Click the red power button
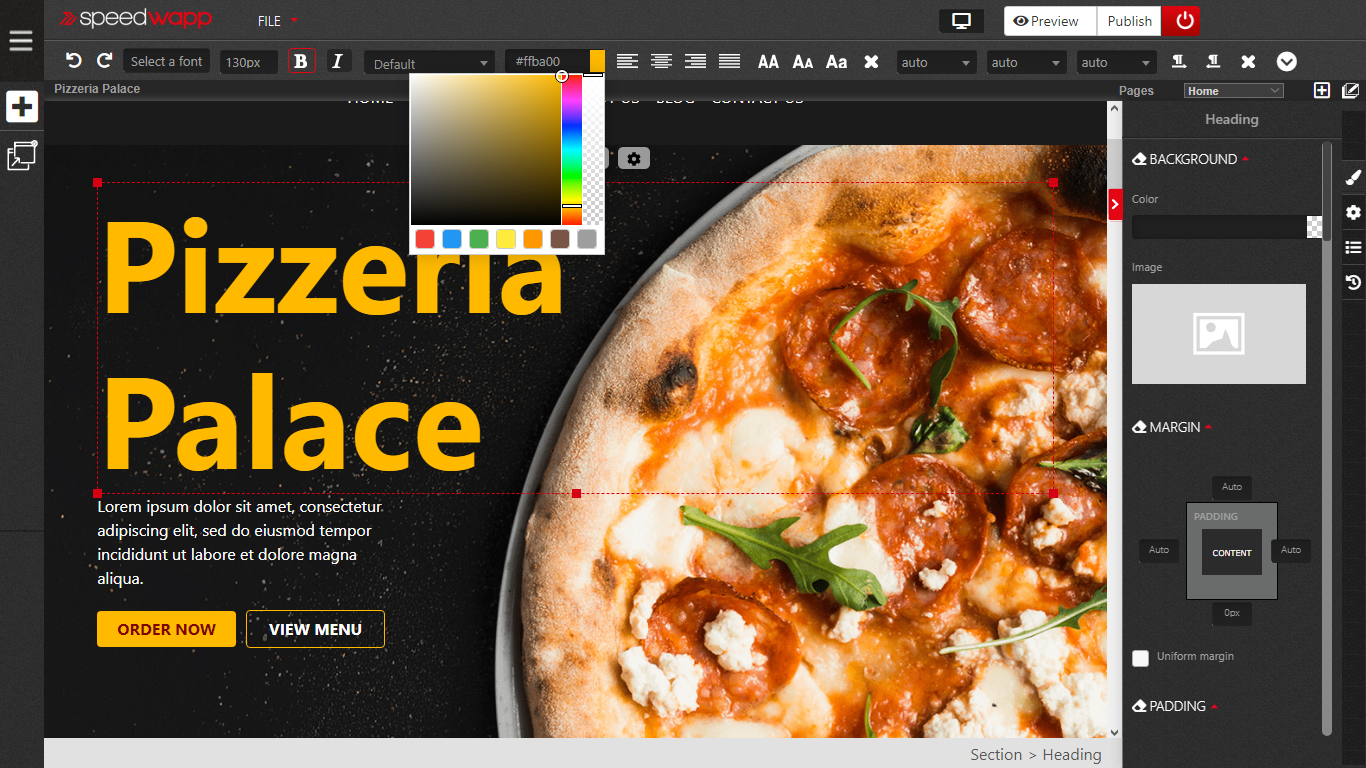 coord(1181,21)
